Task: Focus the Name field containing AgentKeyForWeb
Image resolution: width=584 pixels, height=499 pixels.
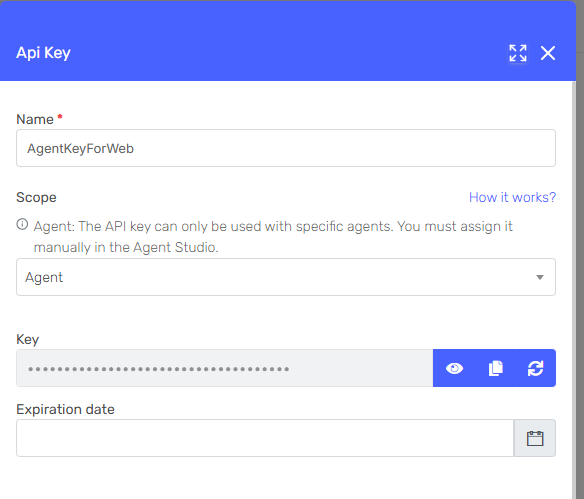Action: pyautogui.click(x=286, y=148)
